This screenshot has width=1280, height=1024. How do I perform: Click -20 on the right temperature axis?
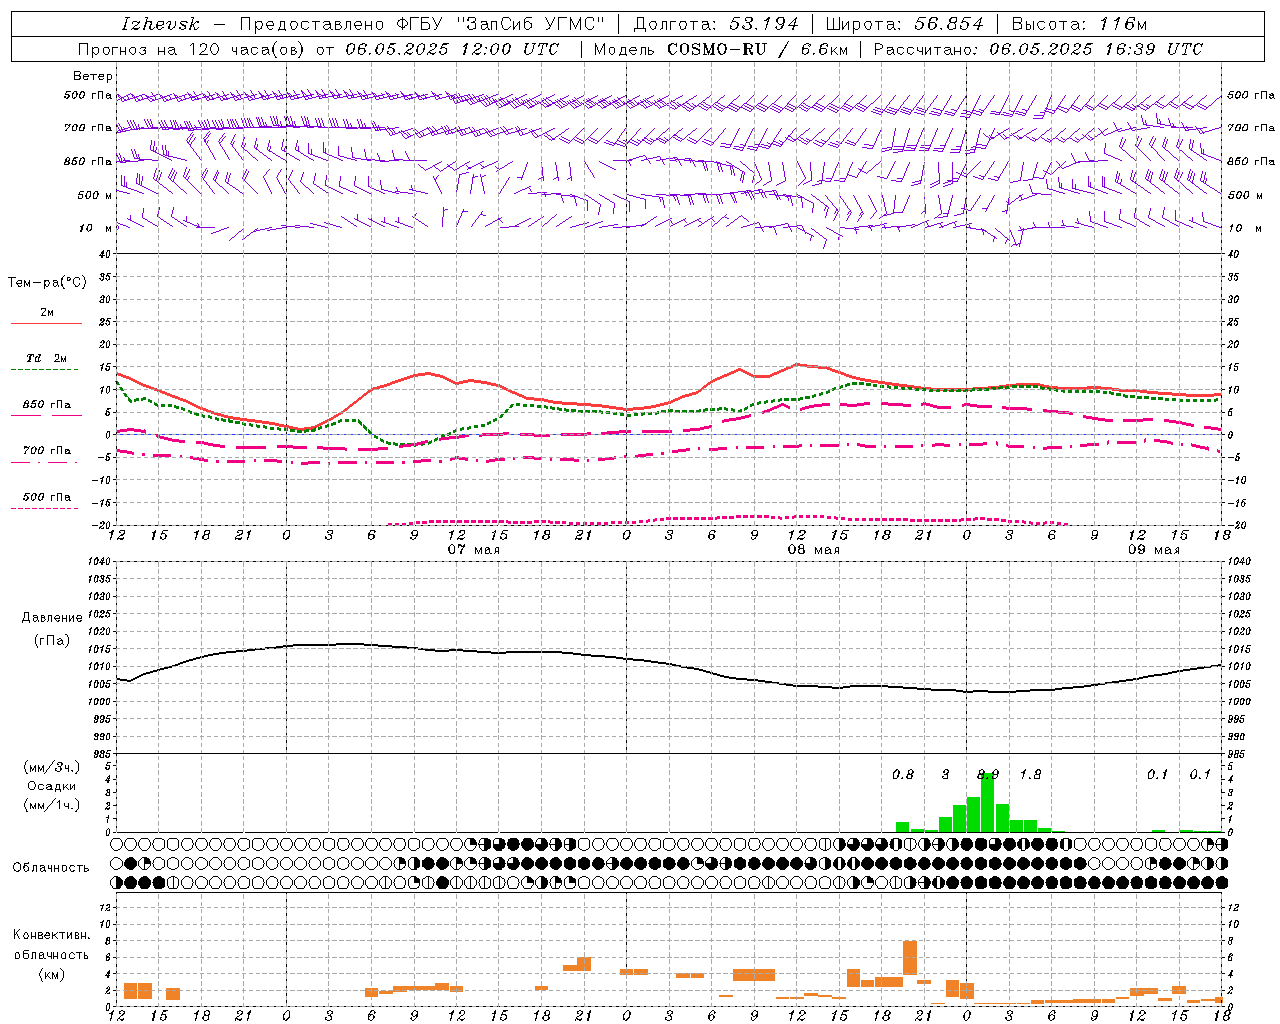coord(1235,526)
